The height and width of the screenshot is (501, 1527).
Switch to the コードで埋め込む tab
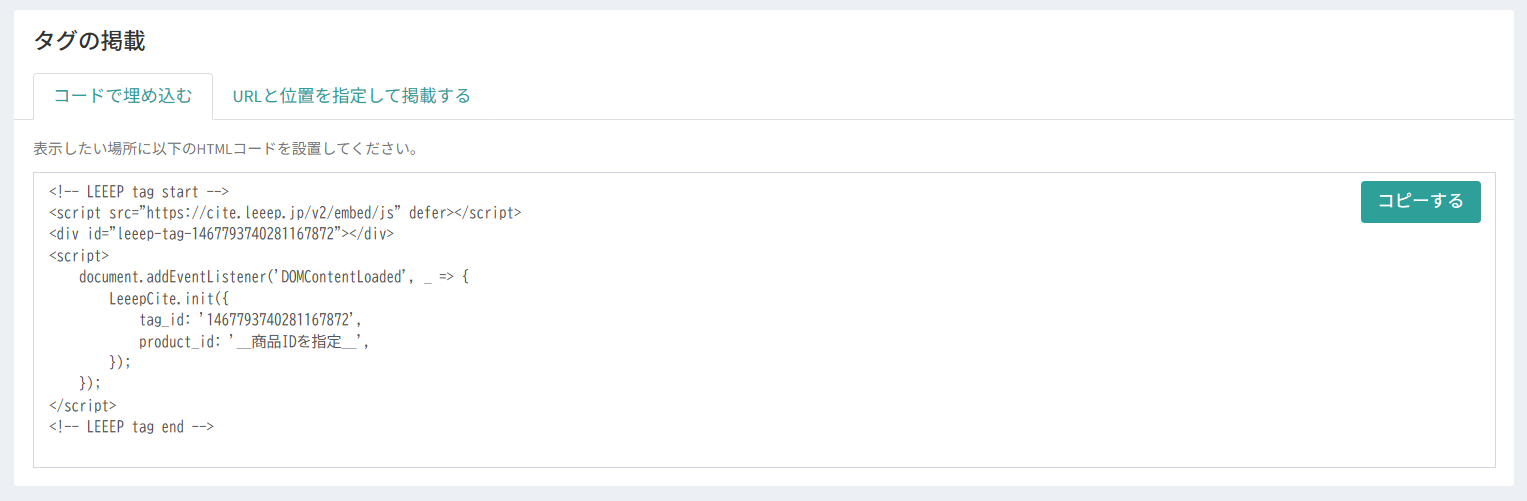tap(122, 97)
